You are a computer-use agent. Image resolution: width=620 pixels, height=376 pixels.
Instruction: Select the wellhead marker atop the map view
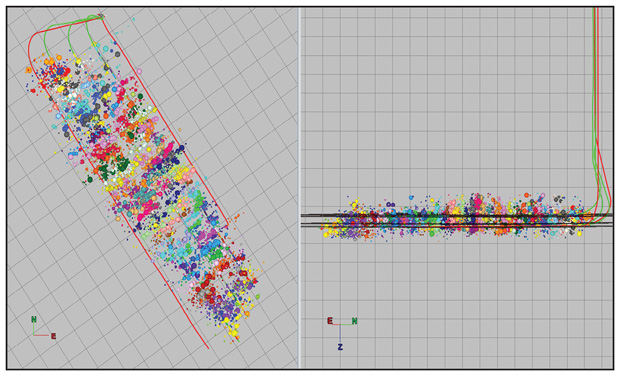click(x=101, y=16)
